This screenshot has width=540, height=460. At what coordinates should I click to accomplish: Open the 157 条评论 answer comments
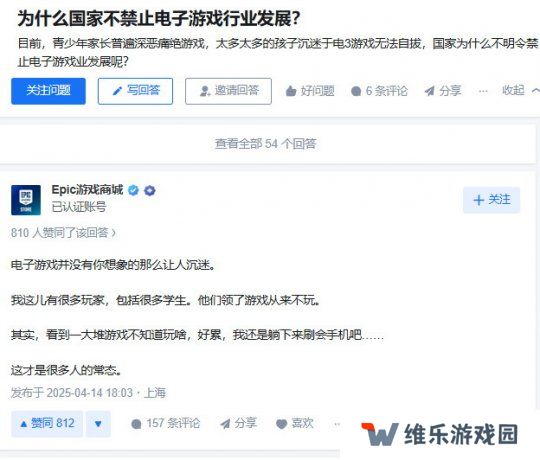click(165, 423)
